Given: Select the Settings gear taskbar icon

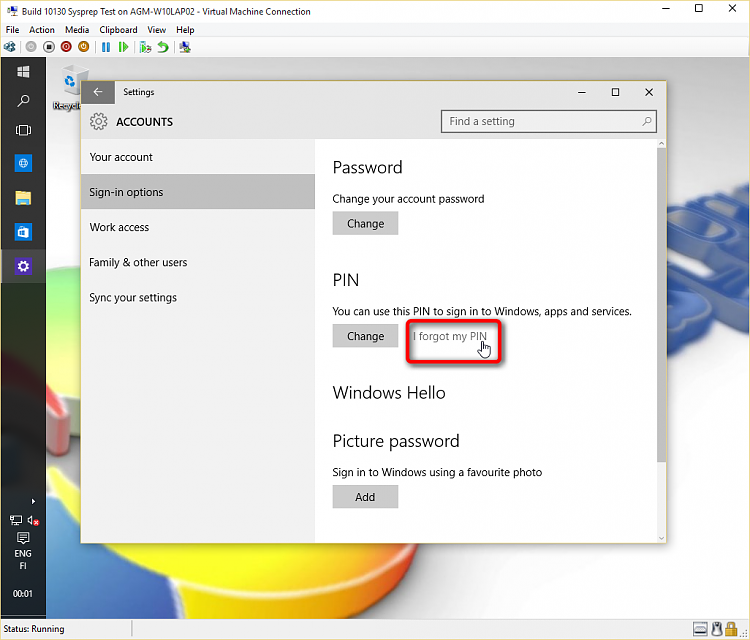Looking at the screenshot, I should [x=23, y=266].
